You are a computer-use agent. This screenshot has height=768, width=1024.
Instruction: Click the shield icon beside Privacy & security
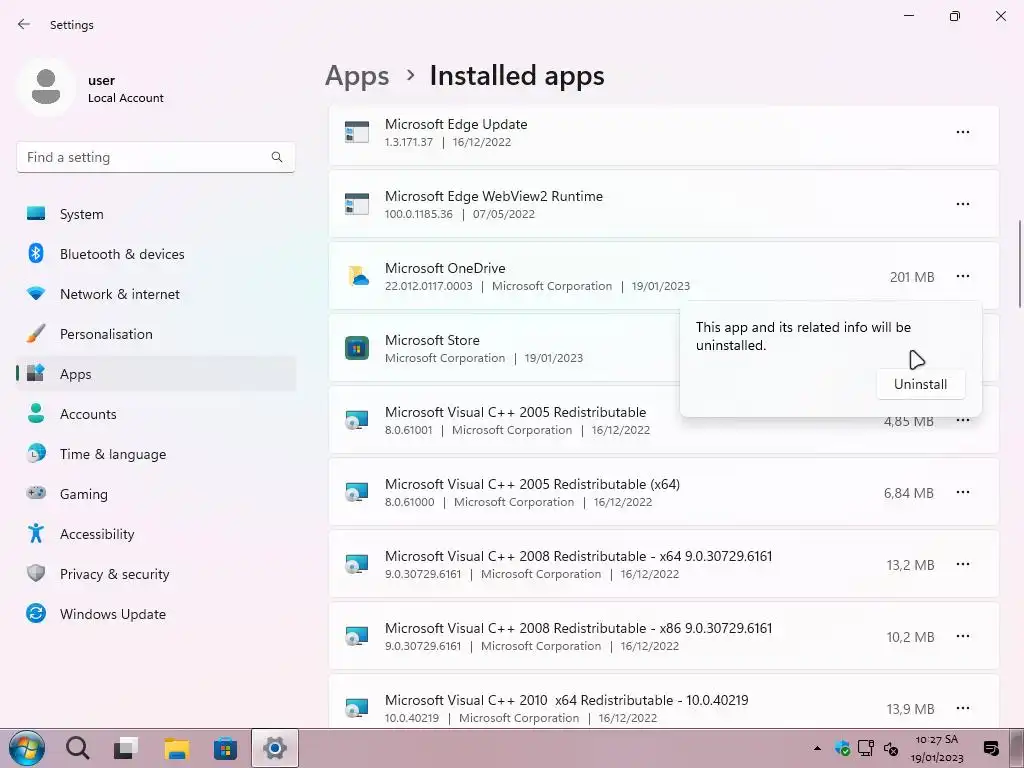(x=36, y=573)
